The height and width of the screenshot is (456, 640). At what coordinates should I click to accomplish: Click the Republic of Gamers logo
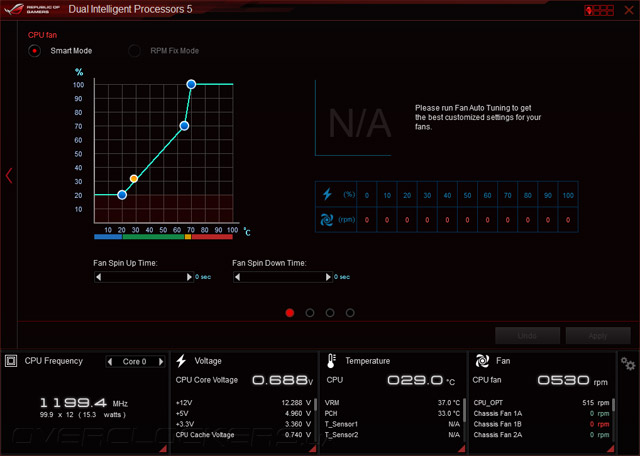[x=32, y=9]
